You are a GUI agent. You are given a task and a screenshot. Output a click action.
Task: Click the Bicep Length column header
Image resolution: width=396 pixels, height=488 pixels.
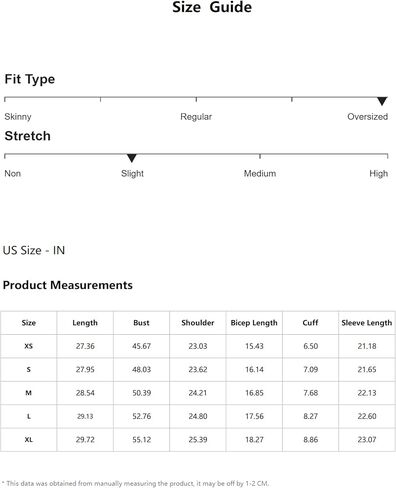click(254, 323)
